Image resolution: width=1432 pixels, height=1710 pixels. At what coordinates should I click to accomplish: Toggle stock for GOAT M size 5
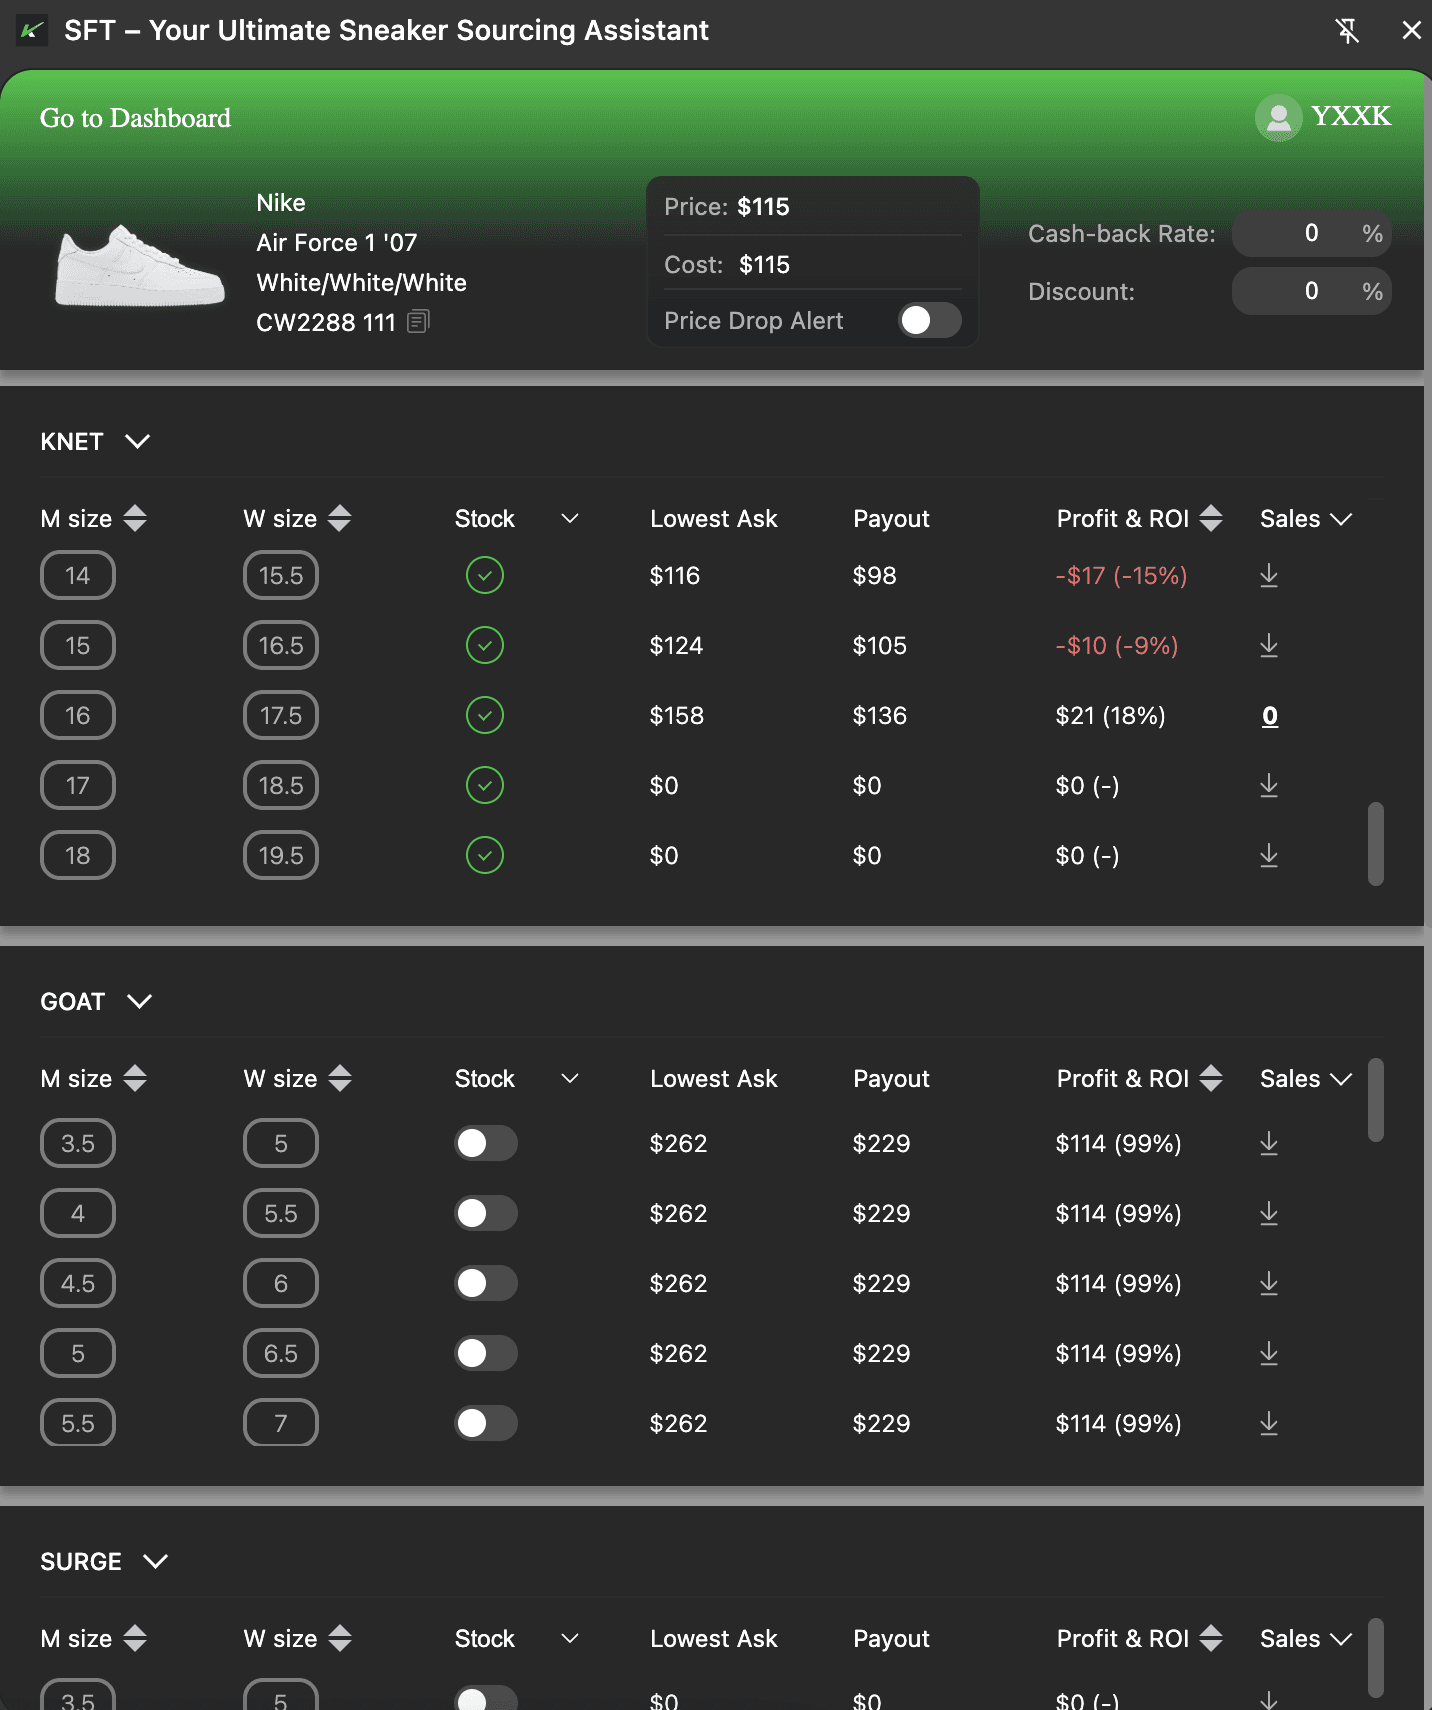tap(486, 1353)
